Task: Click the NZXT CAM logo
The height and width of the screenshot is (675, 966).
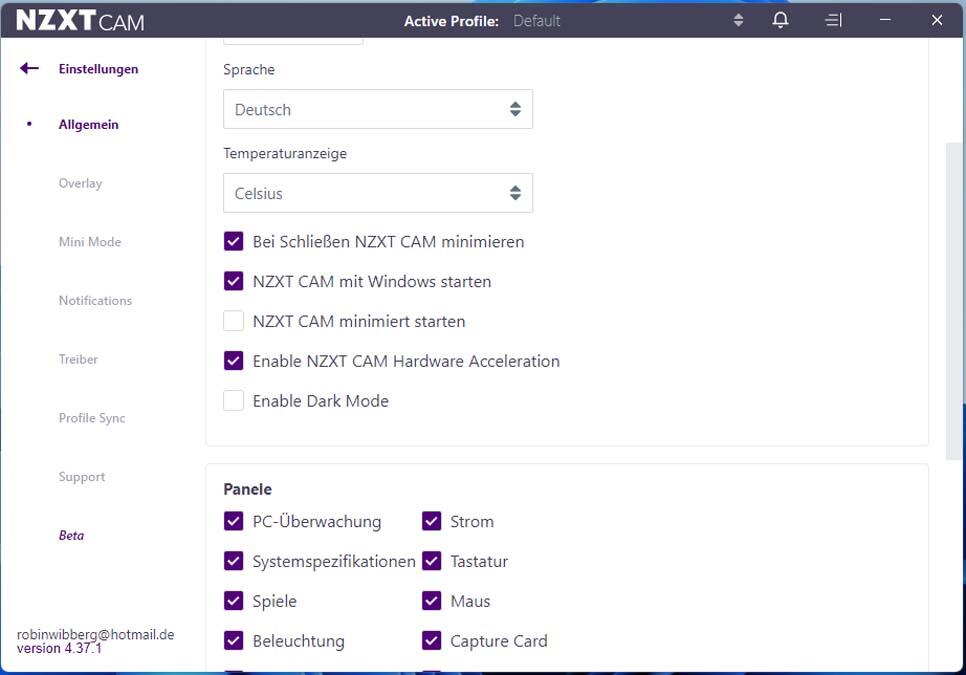Action: point(80,20)
